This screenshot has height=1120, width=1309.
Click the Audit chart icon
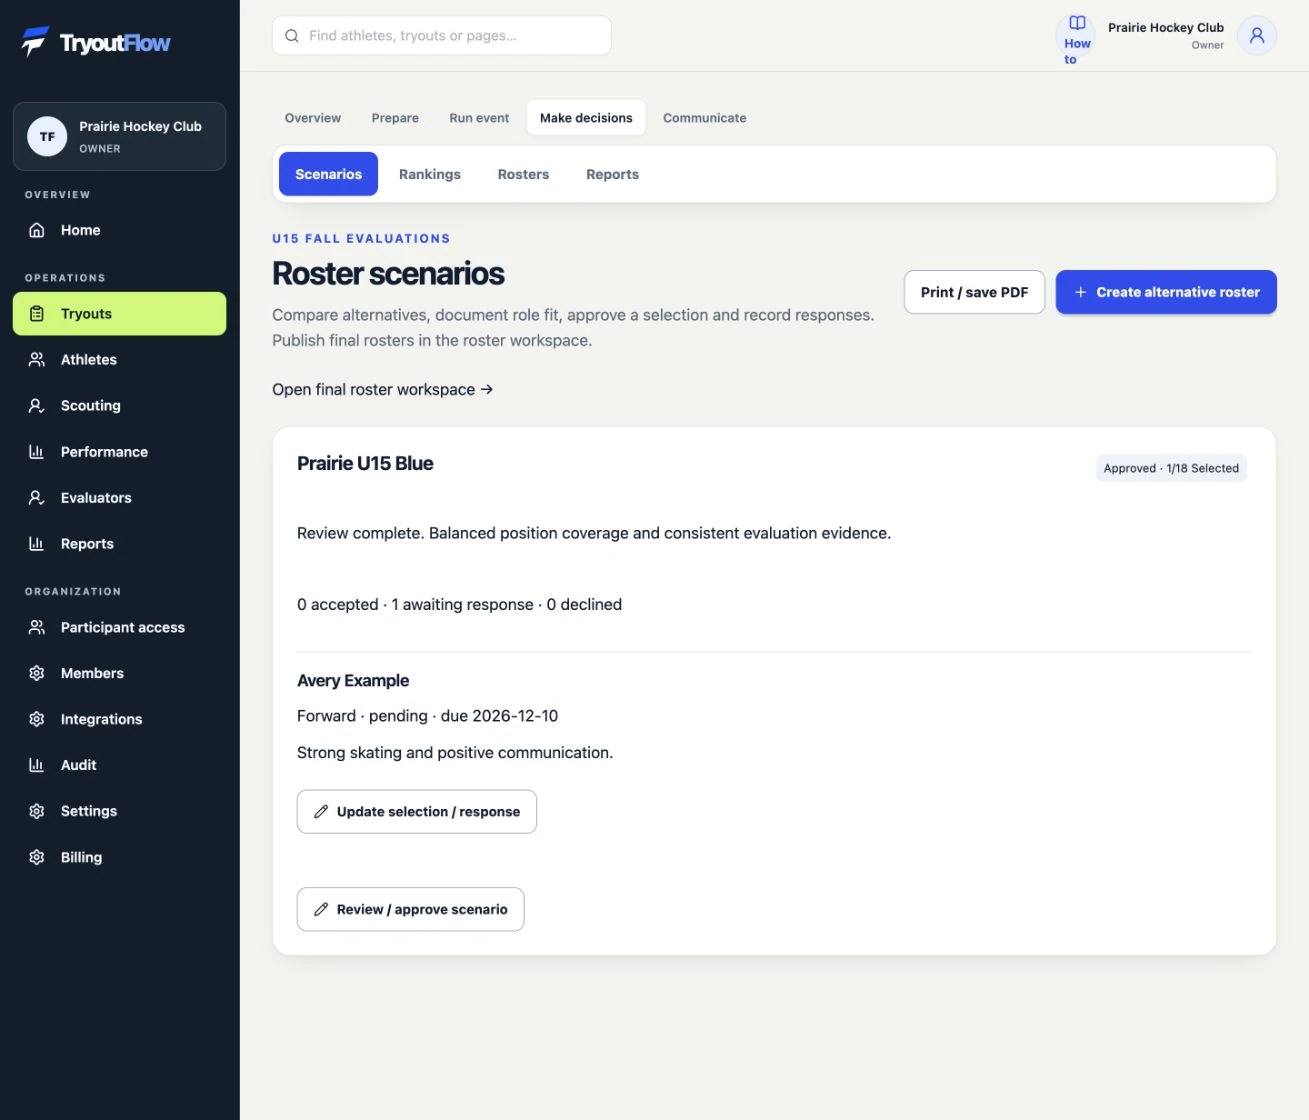[x=37, y=766]
